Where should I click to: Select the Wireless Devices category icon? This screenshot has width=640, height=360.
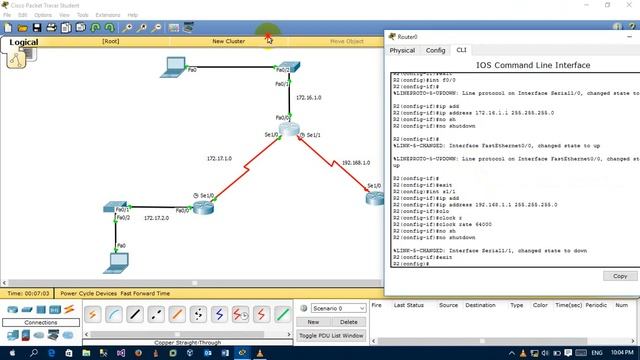point(55,310)
